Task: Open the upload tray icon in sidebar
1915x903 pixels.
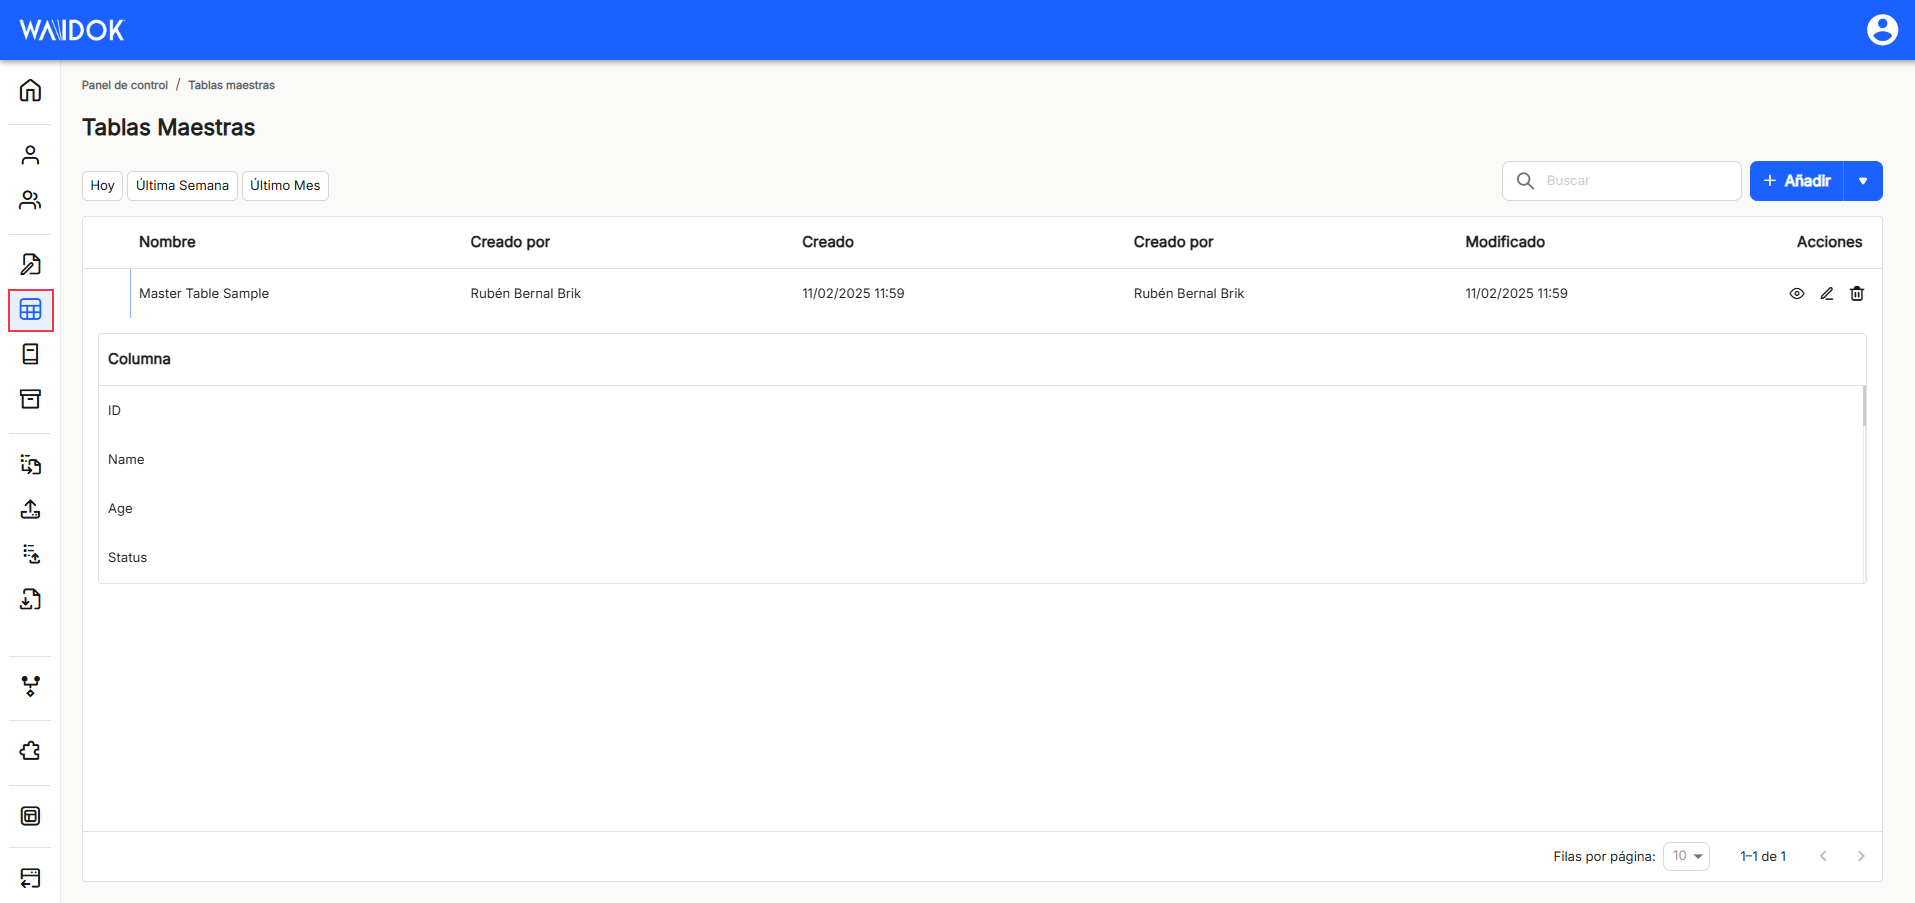Action: pos(30,509)
